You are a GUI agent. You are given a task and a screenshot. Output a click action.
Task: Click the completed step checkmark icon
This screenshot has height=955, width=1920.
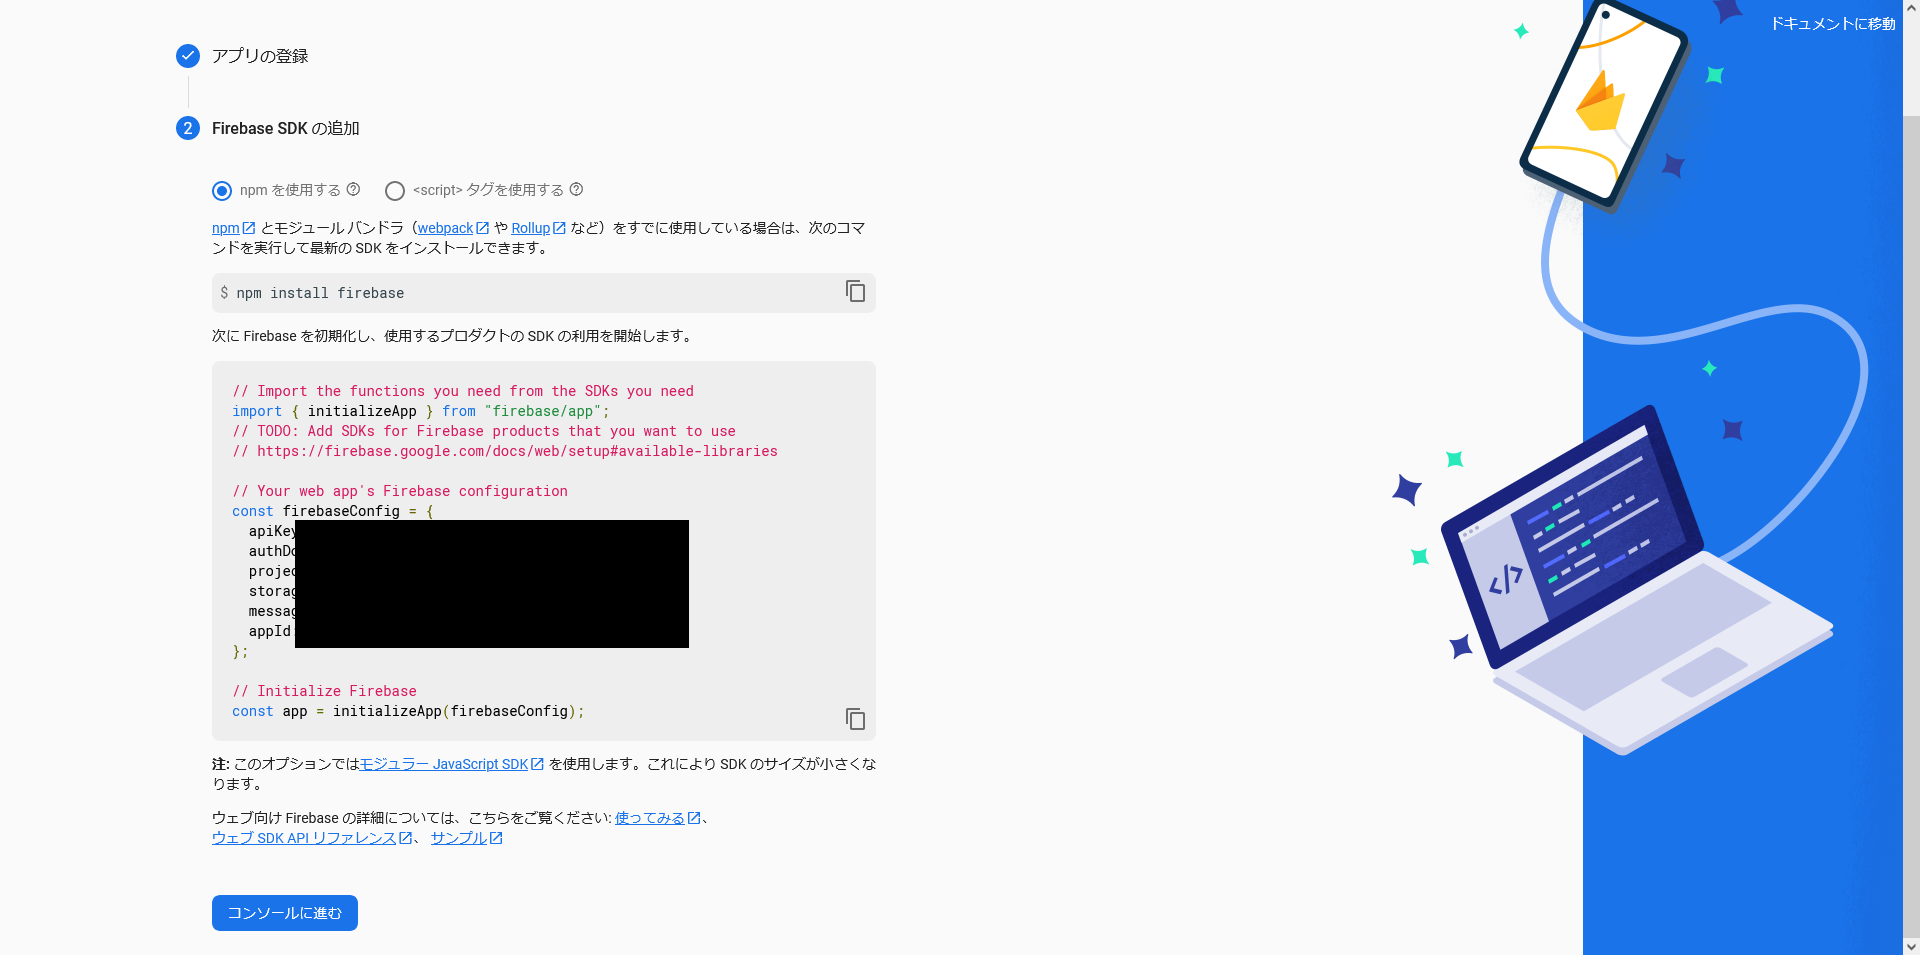188,56
